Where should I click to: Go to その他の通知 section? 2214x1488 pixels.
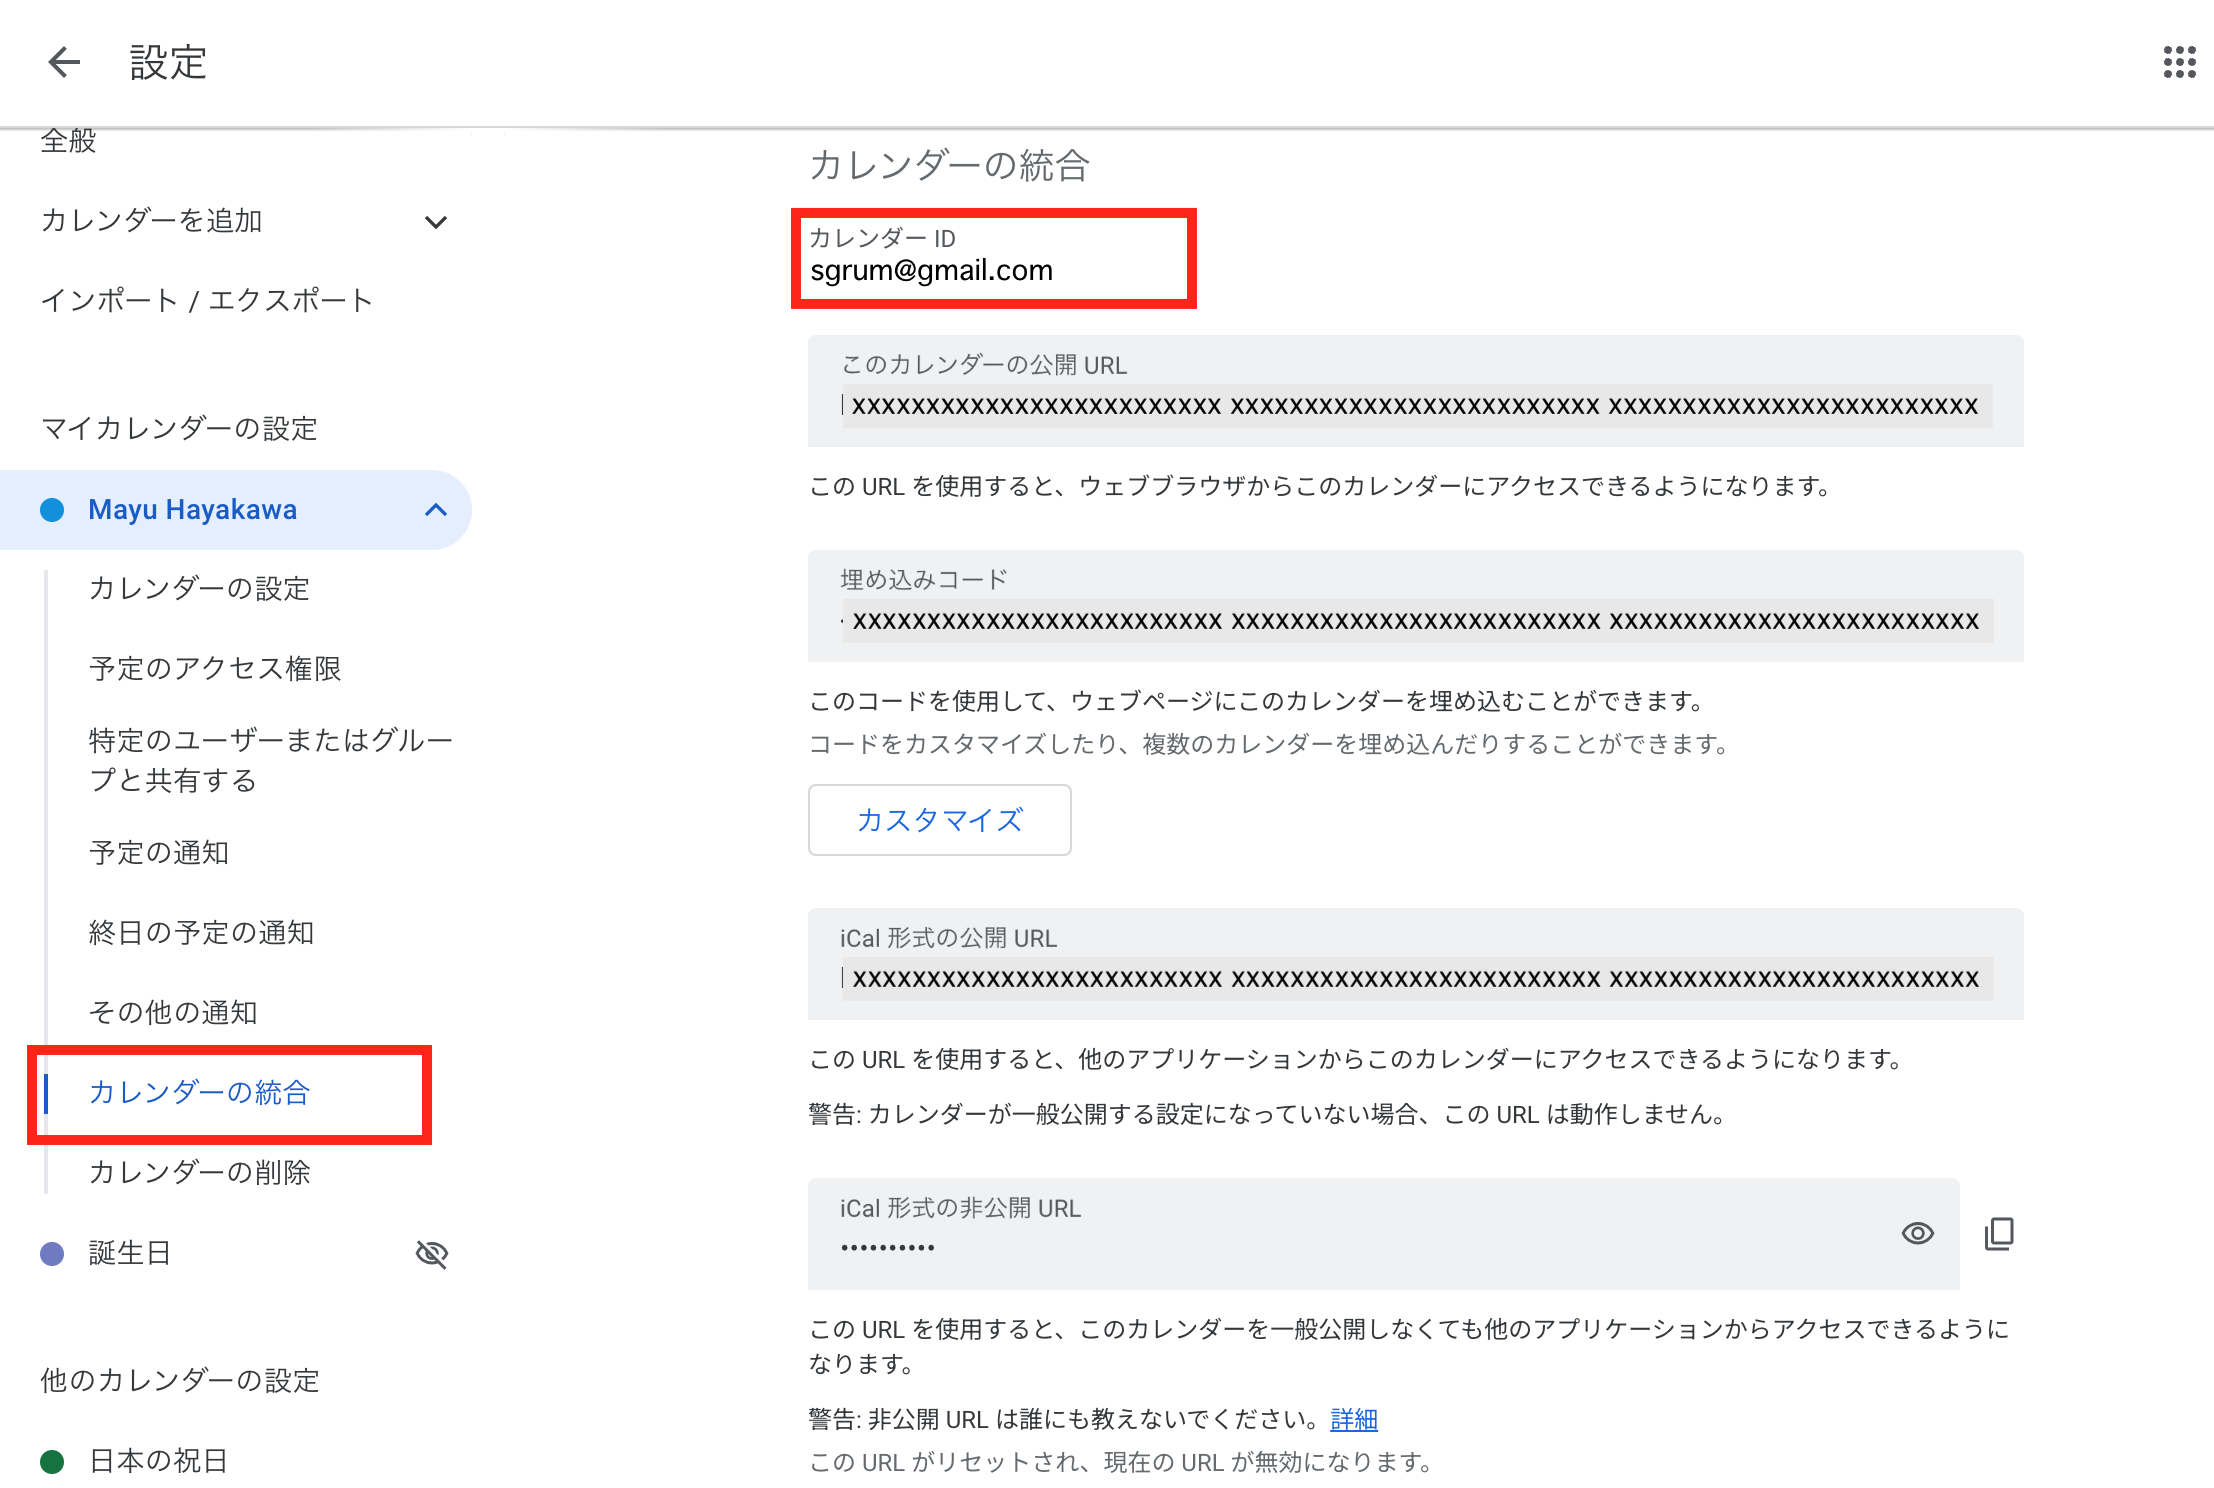tap(173, 1012)
